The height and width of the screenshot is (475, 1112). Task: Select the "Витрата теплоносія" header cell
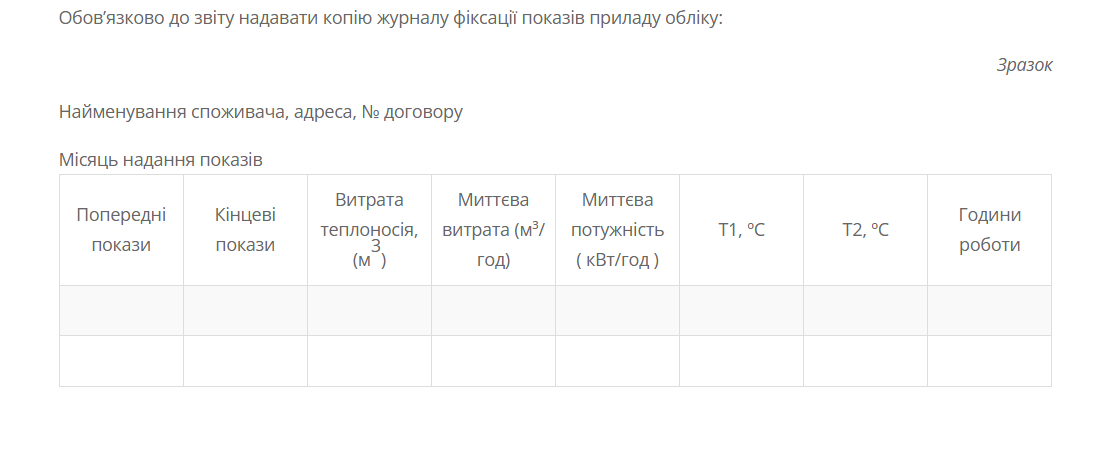[x=369, y=230]
